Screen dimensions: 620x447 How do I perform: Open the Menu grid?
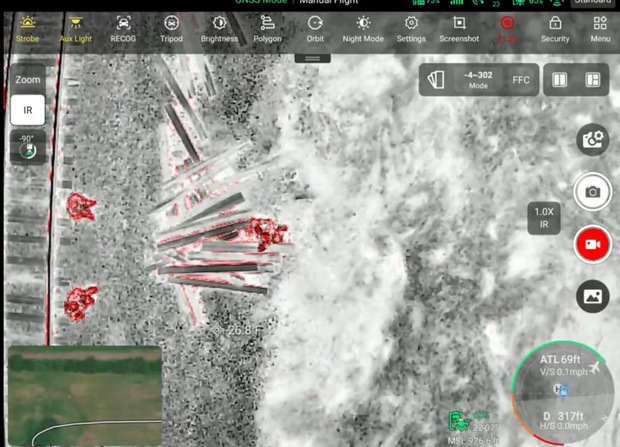coord(600,30)
